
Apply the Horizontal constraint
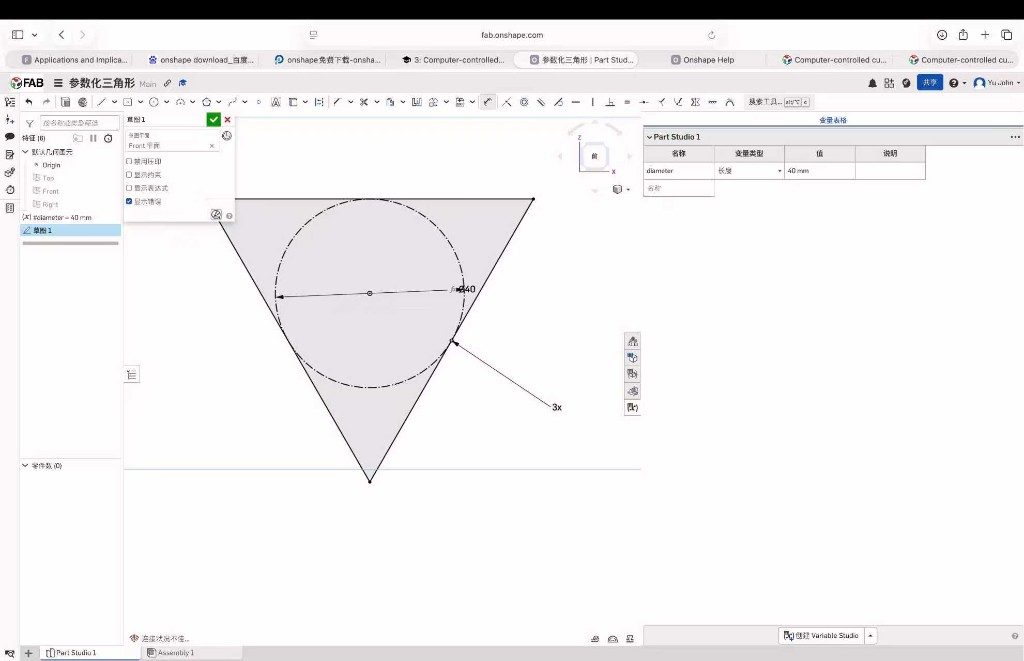click(x=575, y=102)
